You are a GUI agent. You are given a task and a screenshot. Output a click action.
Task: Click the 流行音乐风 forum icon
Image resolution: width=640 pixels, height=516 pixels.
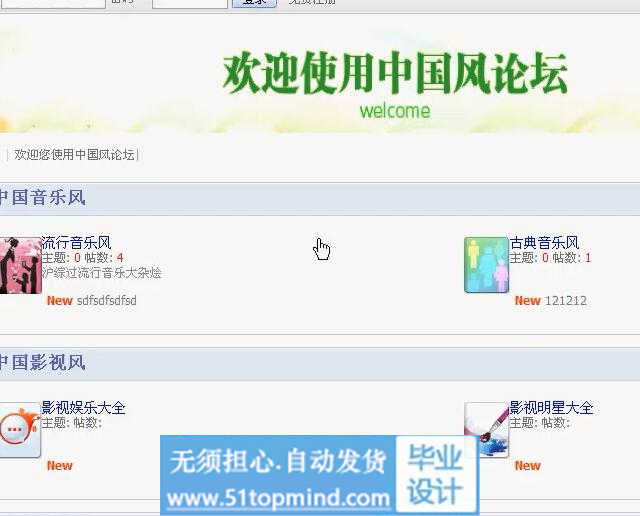click(x=20, y=265)
